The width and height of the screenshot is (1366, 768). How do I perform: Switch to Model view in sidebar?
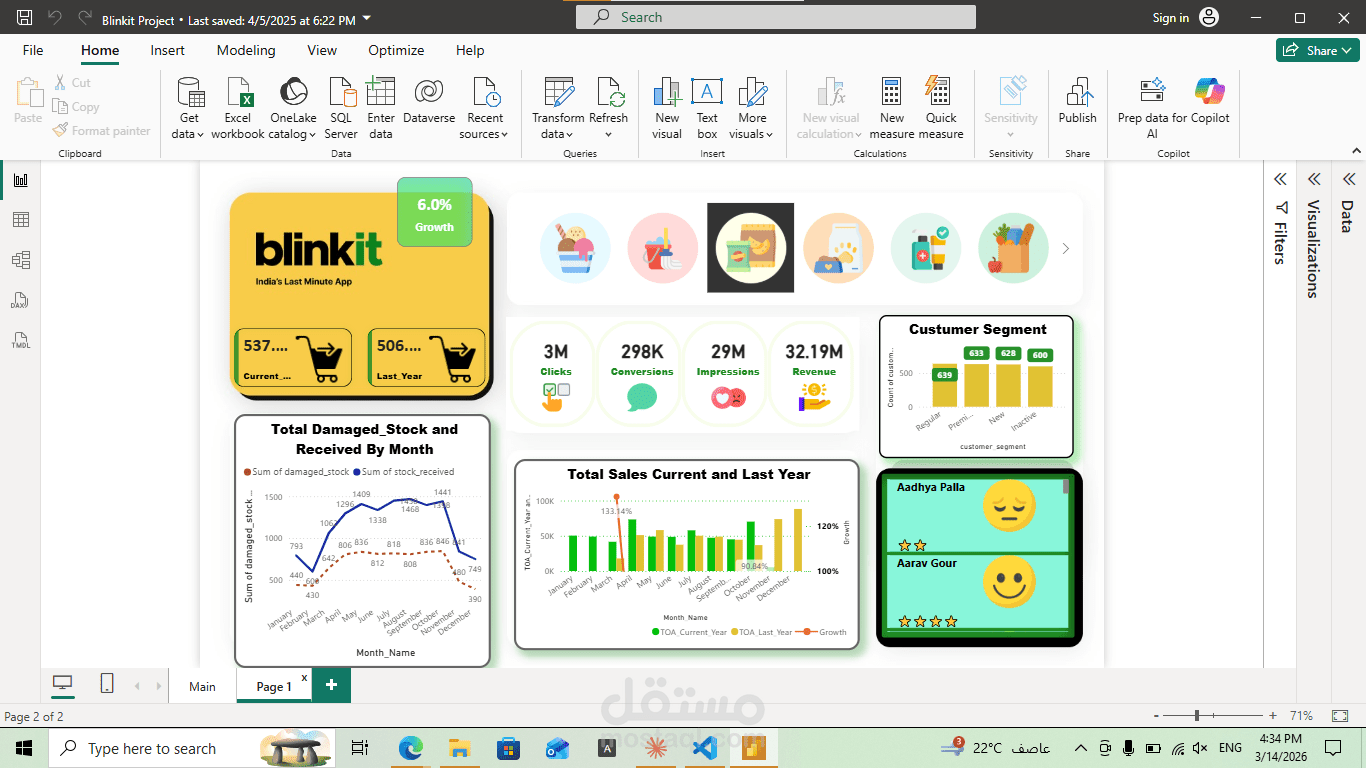(20, 260)
